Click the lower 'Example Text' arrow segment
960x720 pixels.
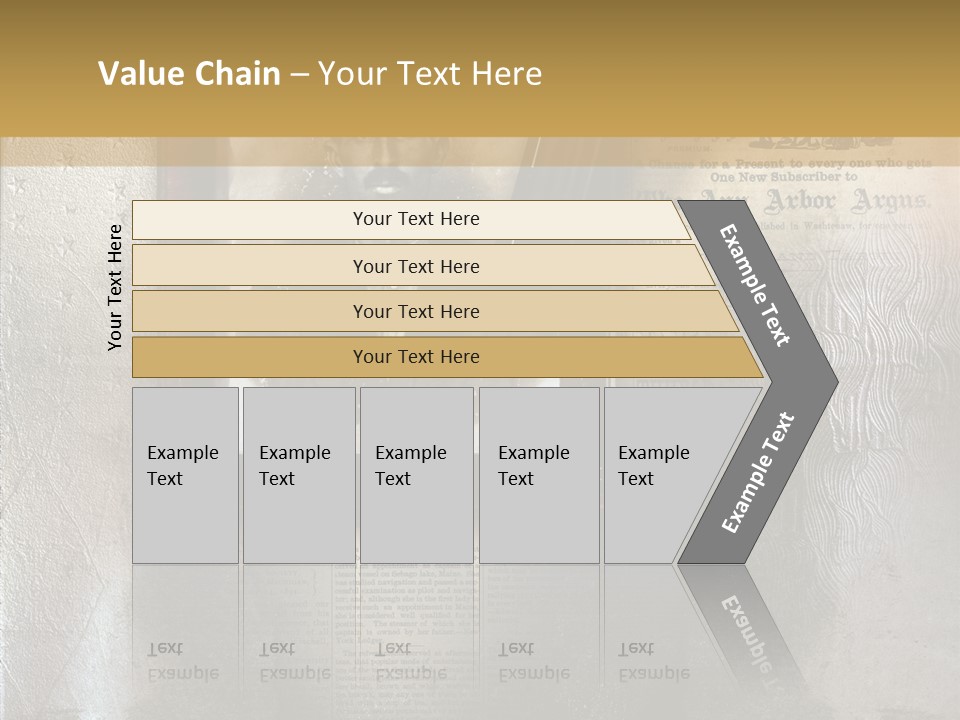pyautogui.click(x=758, y=473)
